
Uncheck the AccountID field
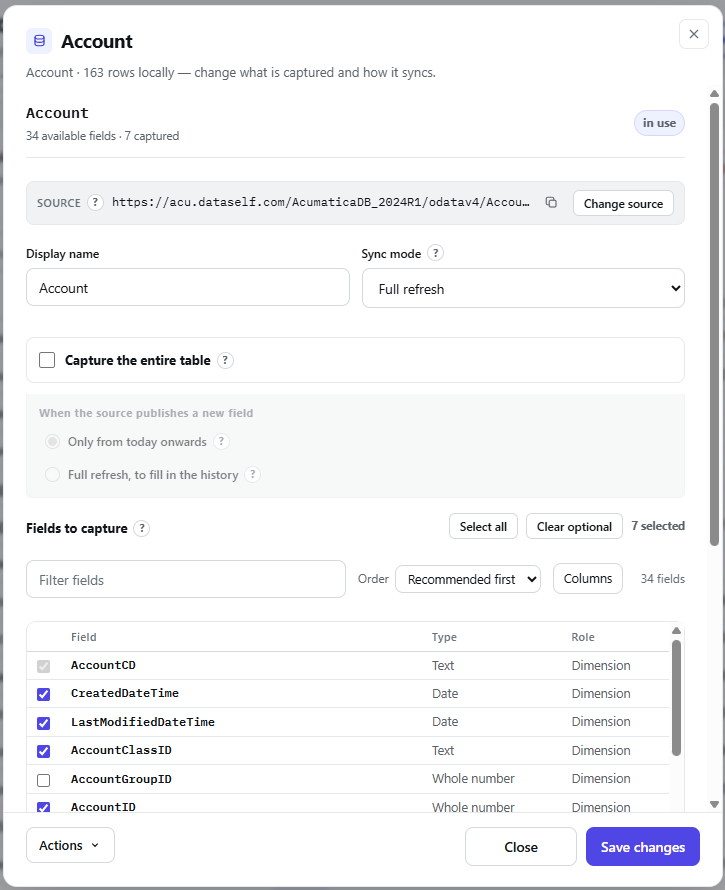coord(44,807)
